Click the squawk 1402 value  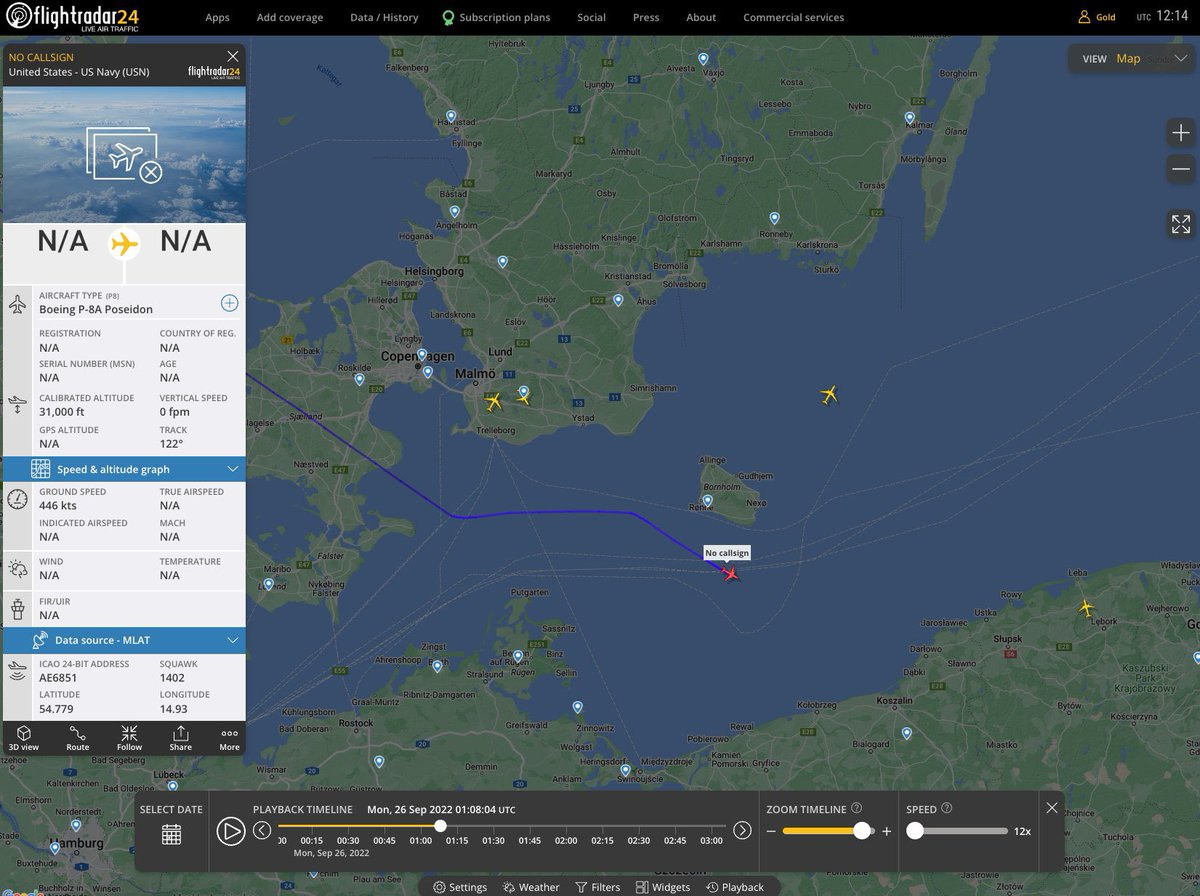click(x=172, y=677)
